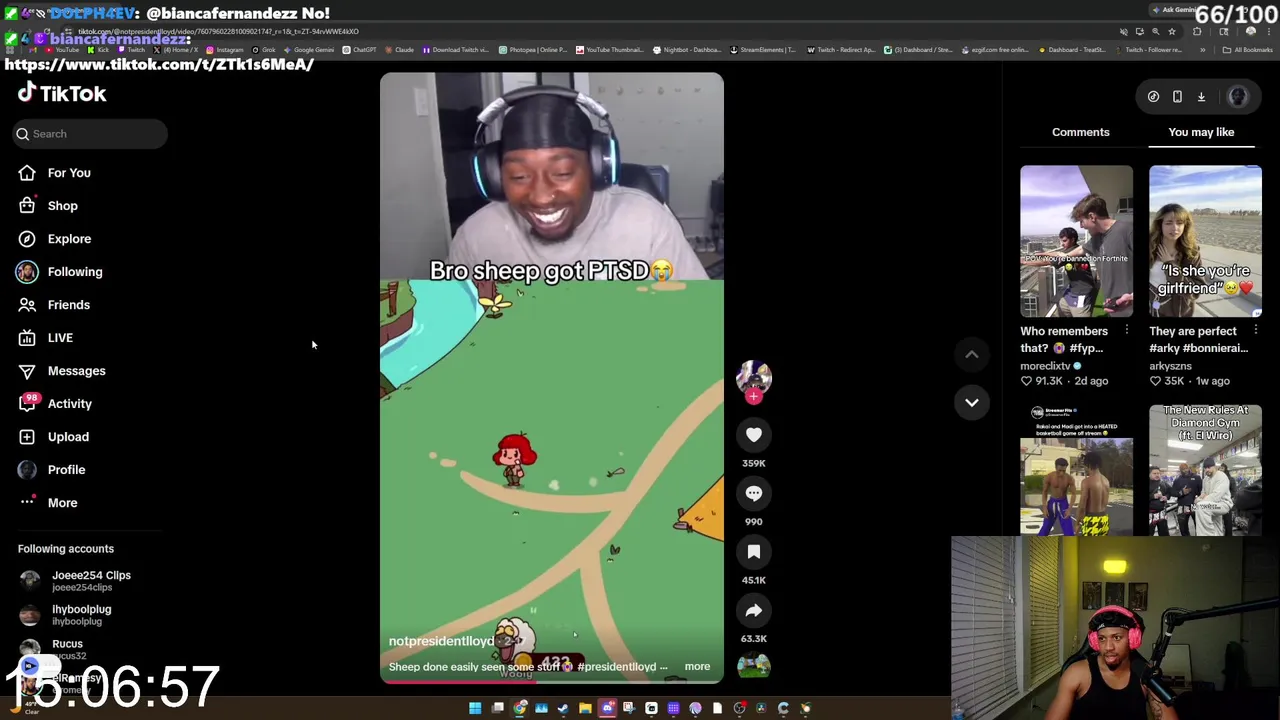1280x720 pixels.
Task: Seek on the video progress bar
Action: pos(551,682)
